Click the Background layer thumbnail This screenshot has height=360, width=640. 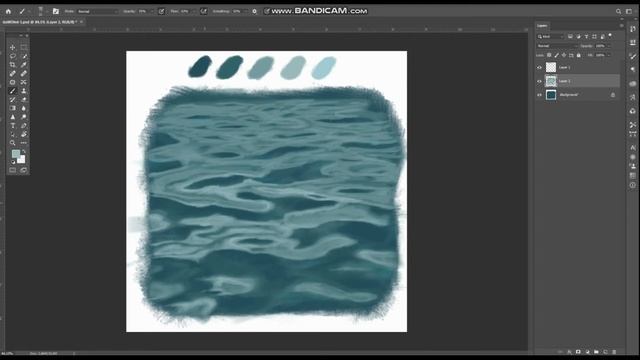(551, 95)
